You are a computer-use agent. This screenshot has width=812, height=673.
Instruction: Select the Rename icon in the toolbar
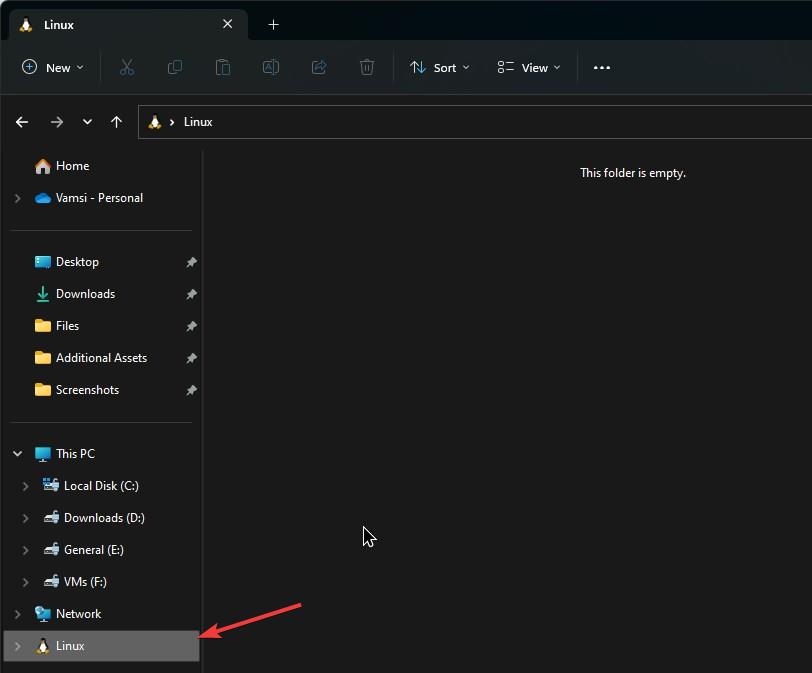click(x=270, y=67)
